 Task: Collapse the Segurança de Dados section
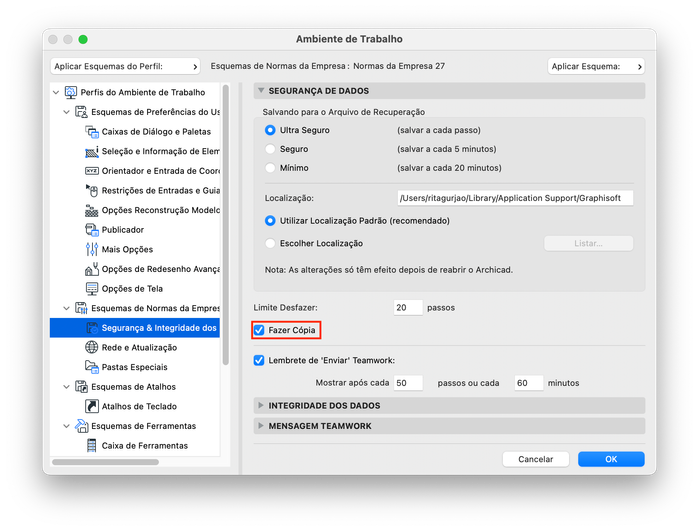pos(261,91)
